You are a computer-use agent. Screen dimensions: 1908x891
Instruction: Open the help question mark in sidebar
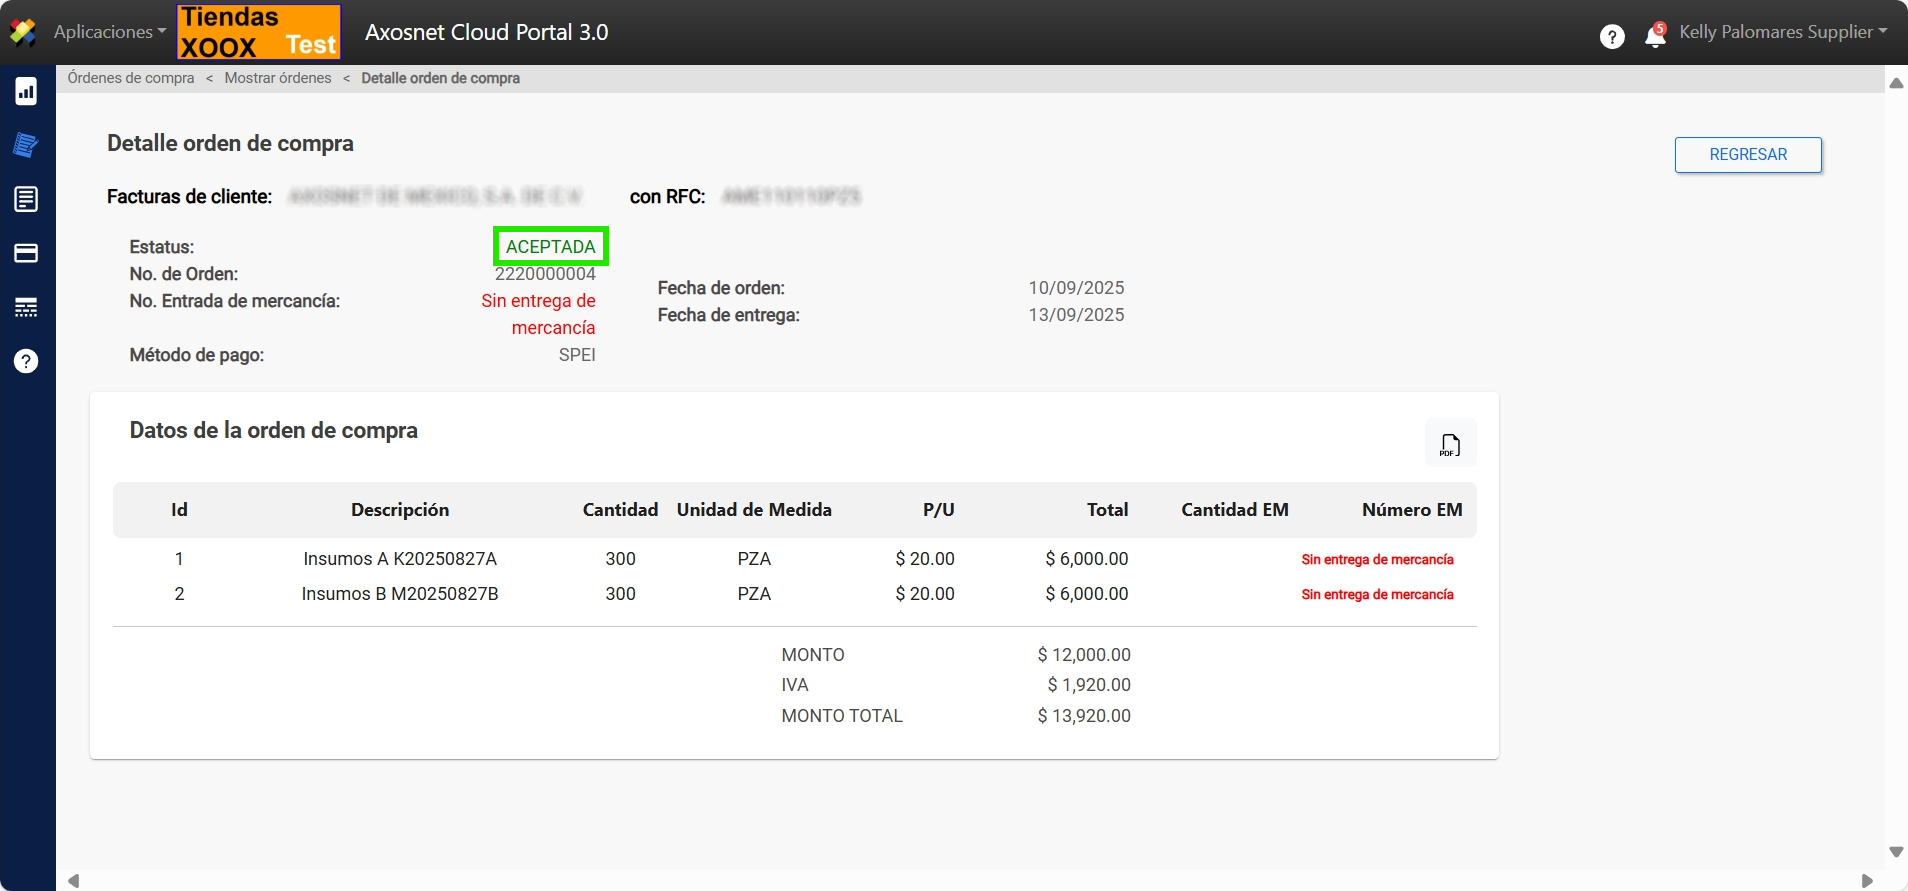pos(26,361)
